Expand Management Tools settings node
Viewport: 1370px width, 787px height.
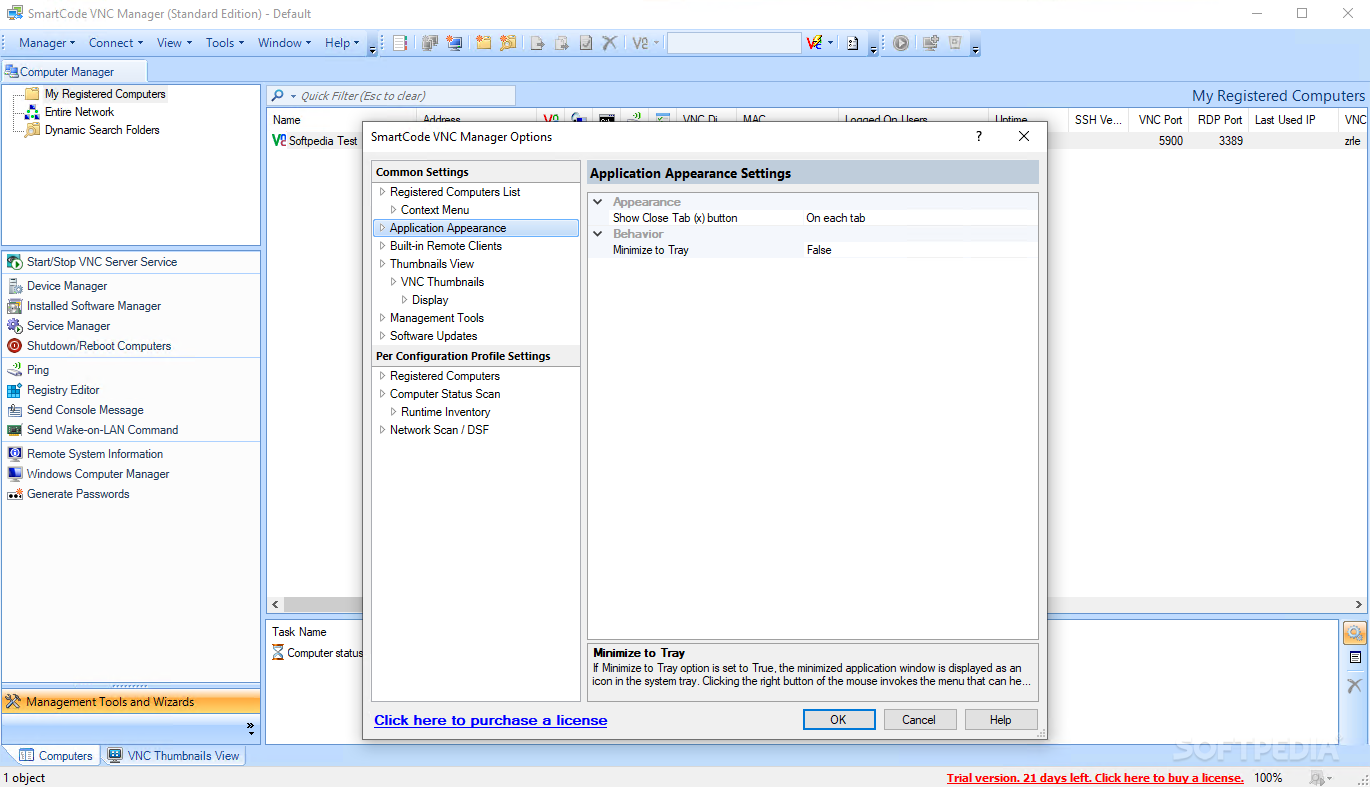click(382, 318)
